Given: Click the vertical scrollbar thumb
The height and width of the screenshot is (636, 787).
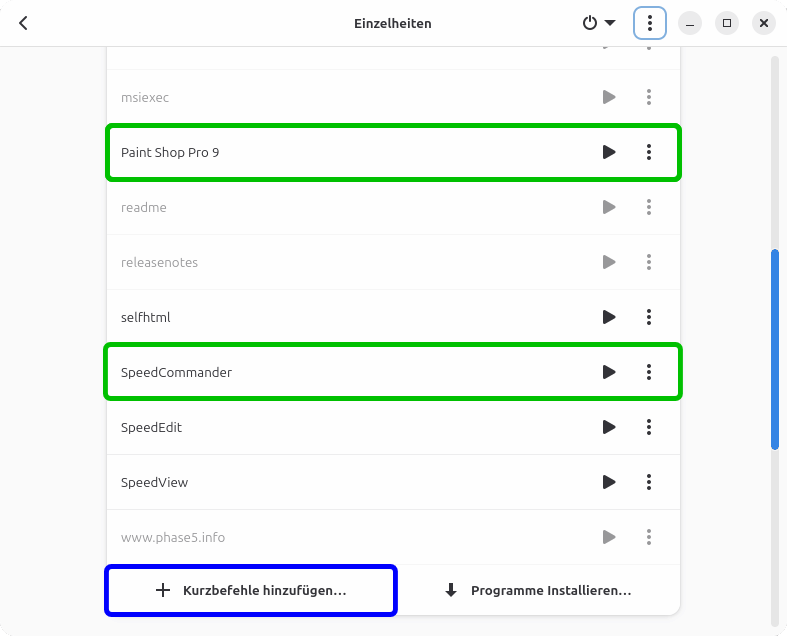Looking at the screenshot, I should point(775,350).
